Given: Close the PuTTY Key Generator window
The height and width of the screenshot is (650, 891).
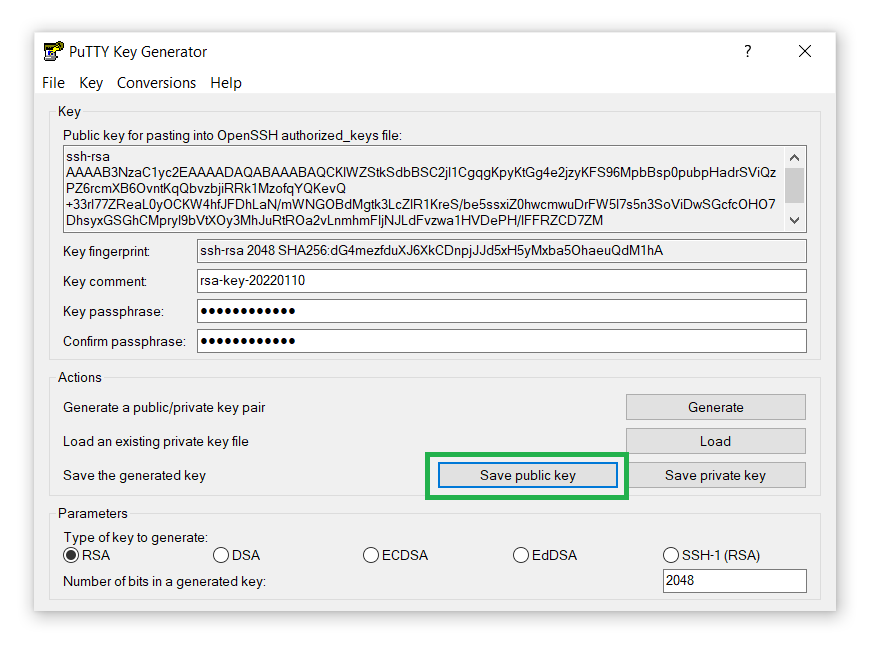Looking at the screenshot, I should [x=805, y=51].
